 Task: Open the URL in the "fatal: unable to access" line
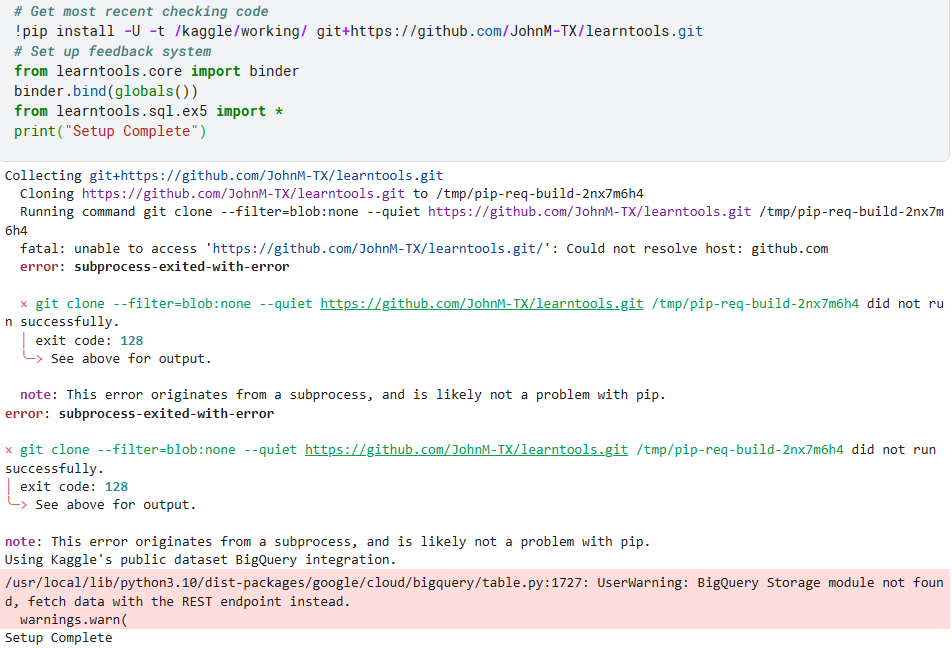378,249
